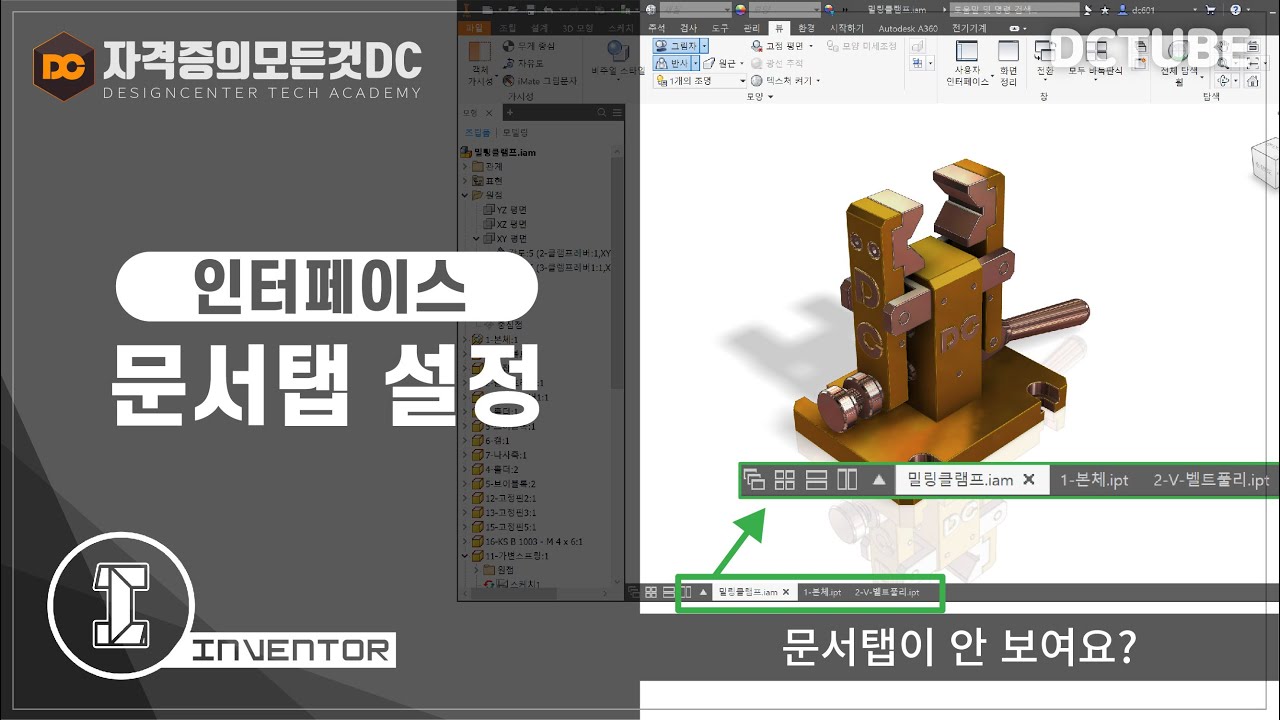
Task: Open the 파일 file tab
Action: [x=475, y=28]
